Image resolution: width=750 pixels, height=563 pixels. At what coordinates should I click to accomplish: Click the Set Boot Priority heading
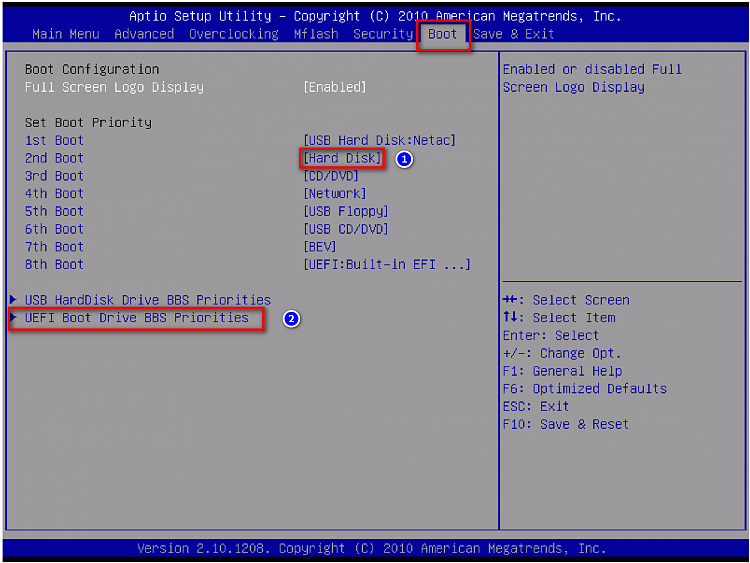click(88, 123)
